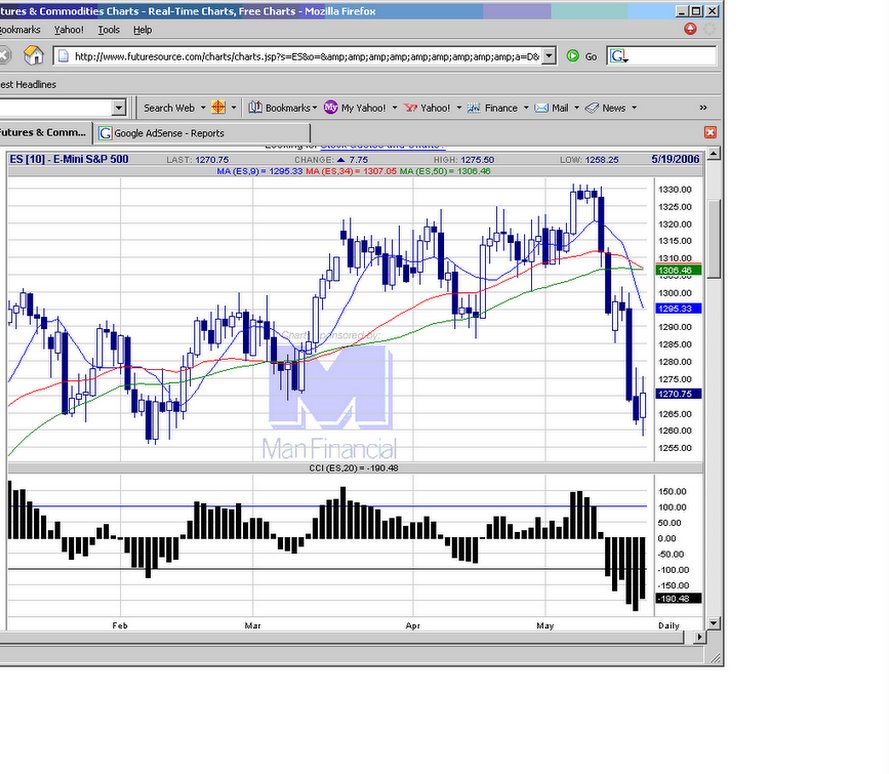Open the Yahoo! menu in the menu bar

point(69,29)
